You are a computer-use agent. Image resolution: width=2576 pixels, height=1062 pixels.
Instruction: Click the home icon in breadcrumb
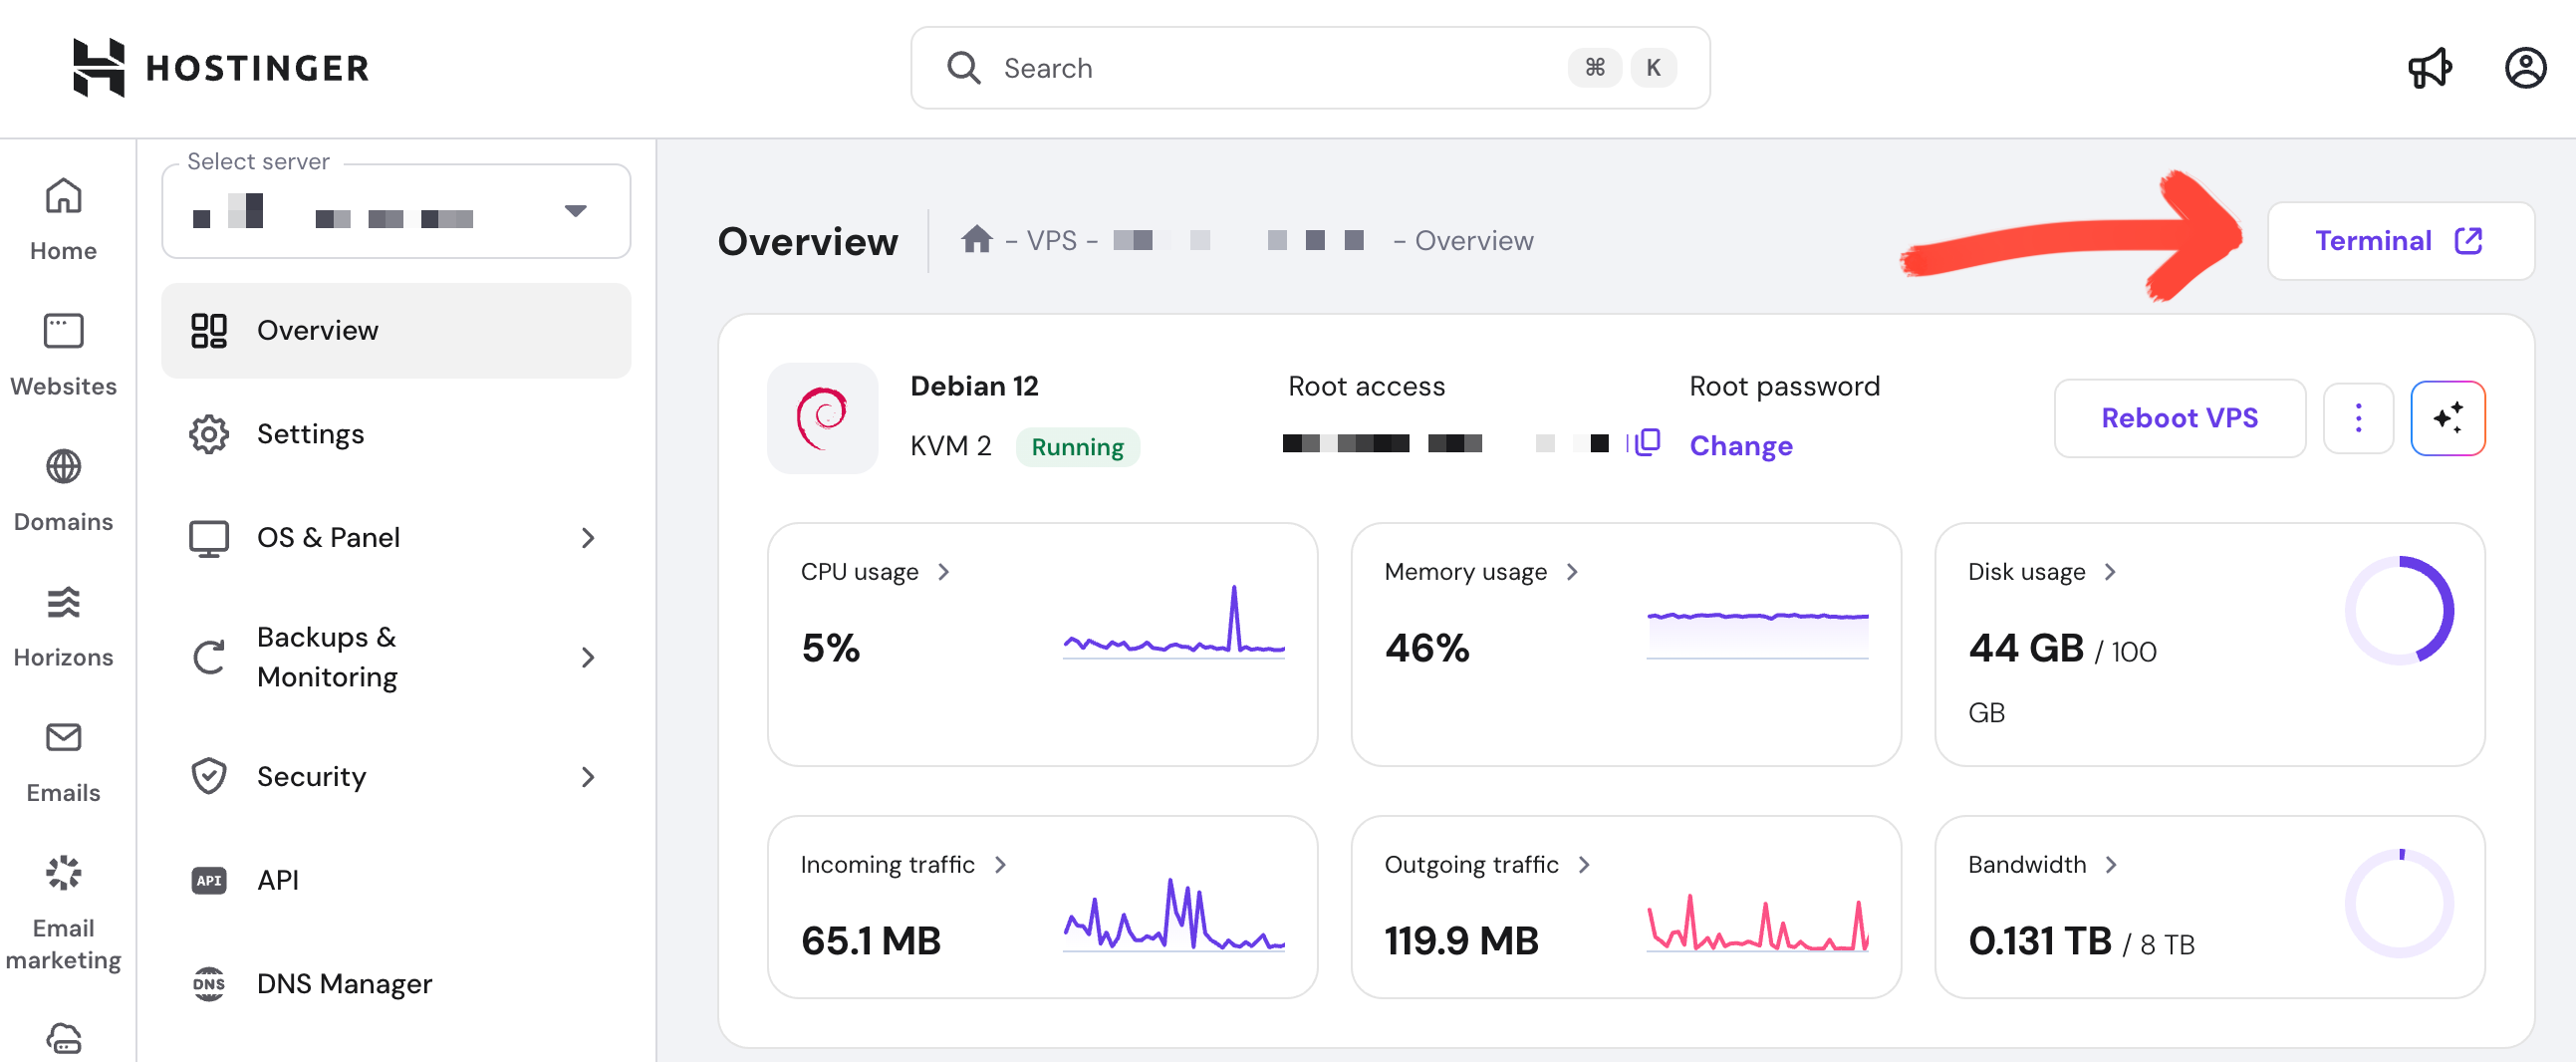[976, 240]
